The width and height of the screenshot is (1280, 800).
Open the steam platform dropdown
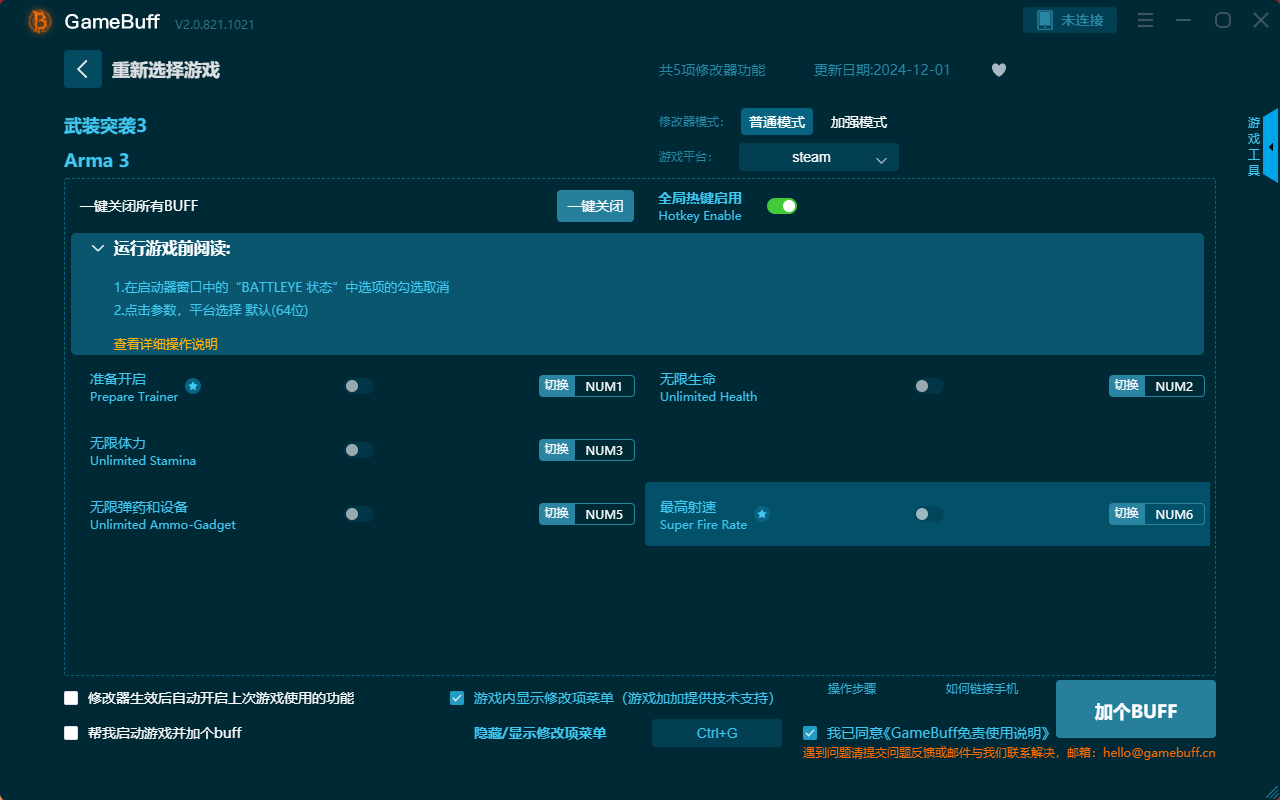[818, 157]
